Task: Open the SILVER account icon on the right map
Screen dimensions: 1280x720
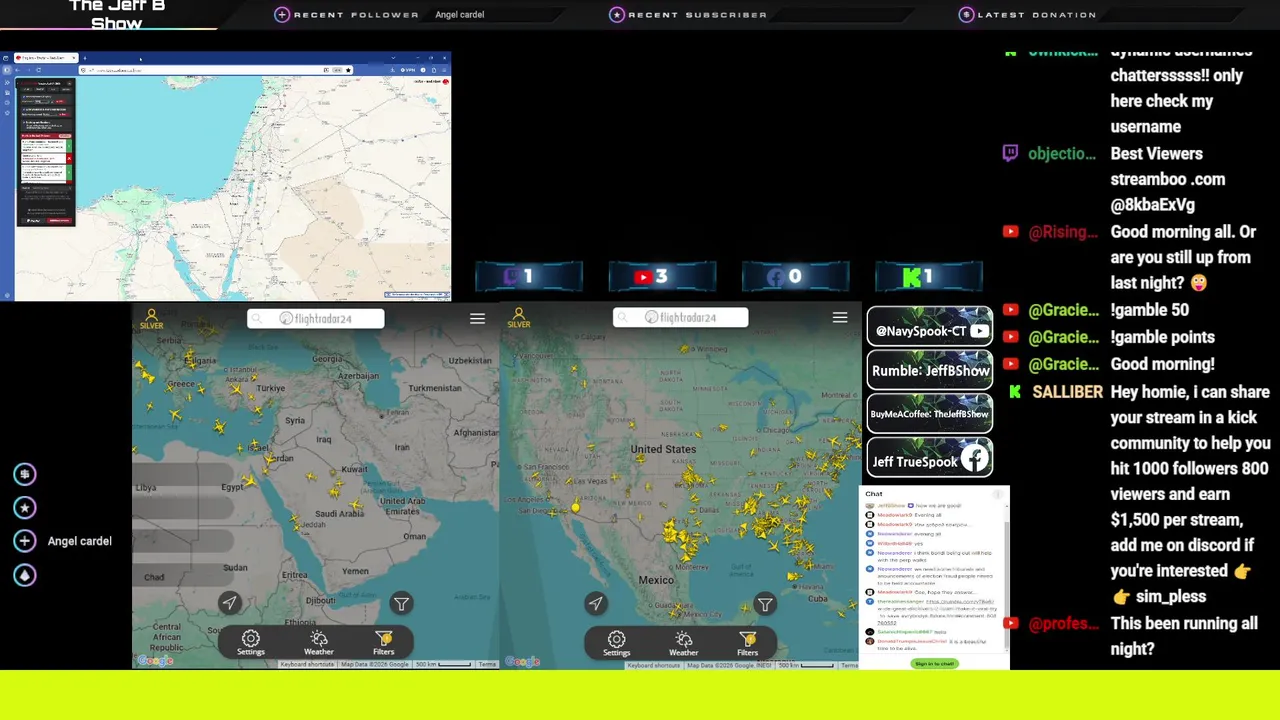Action: click(x=519, y=319)
